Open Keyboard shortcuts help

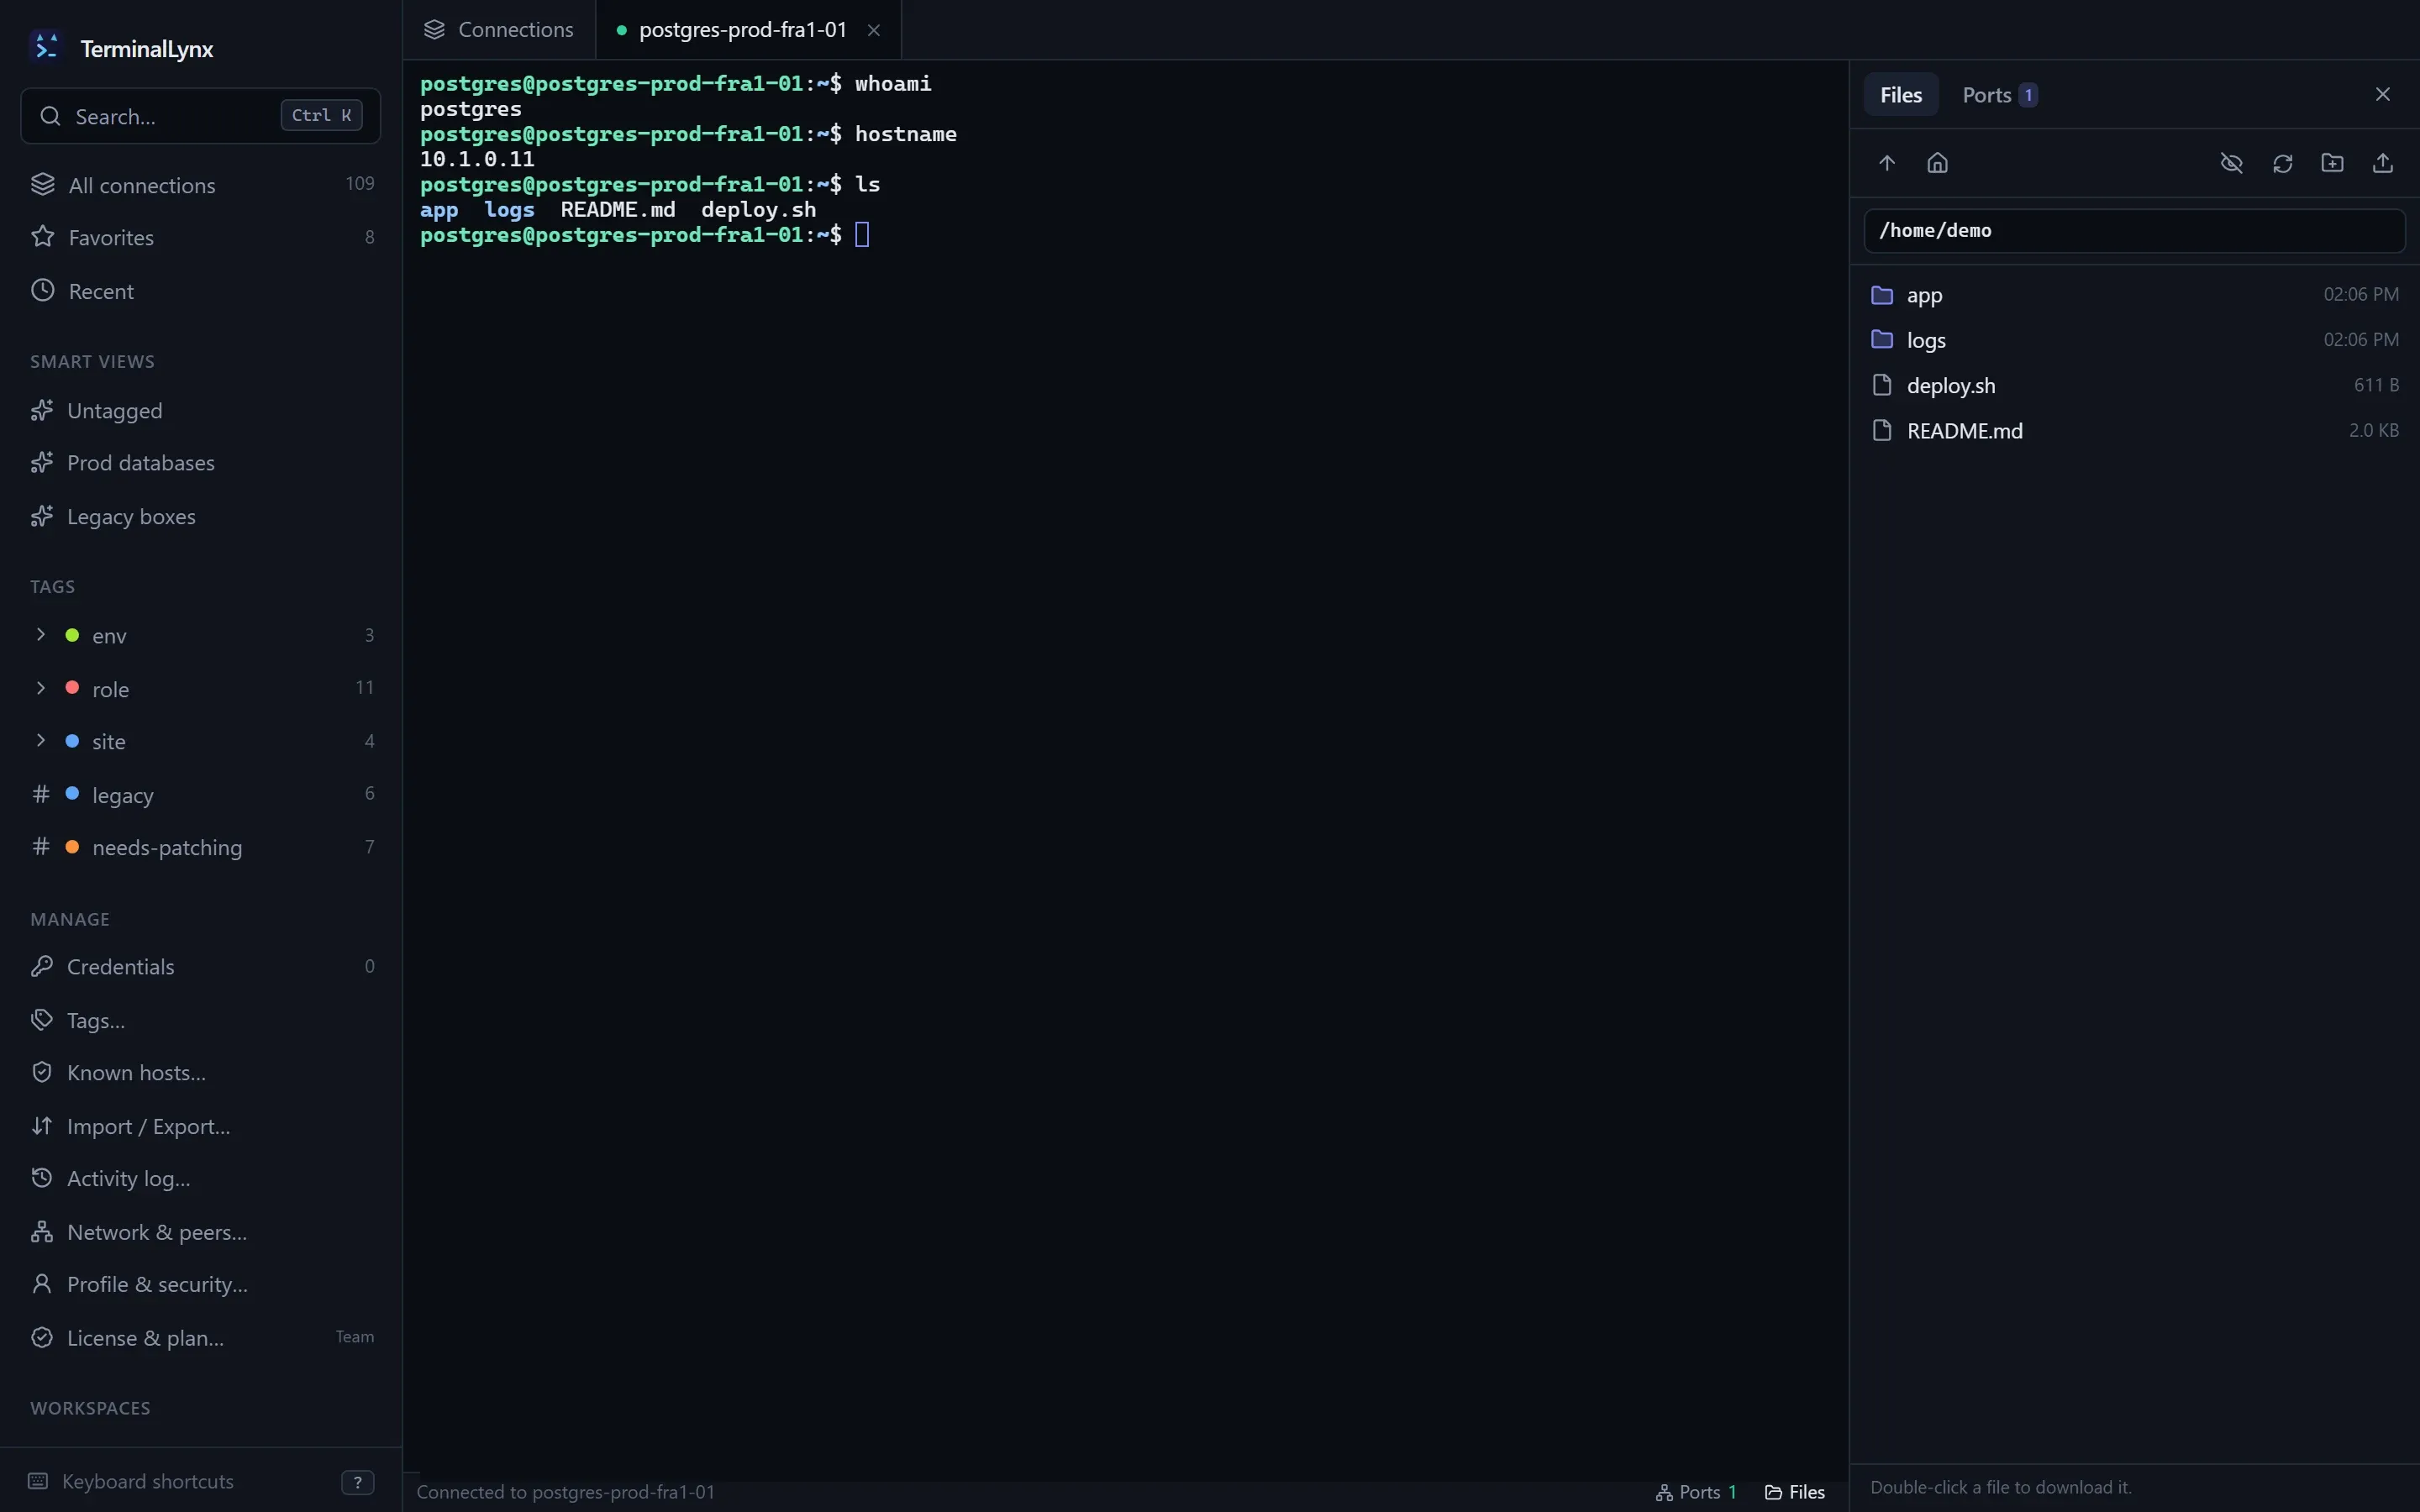201,1482
